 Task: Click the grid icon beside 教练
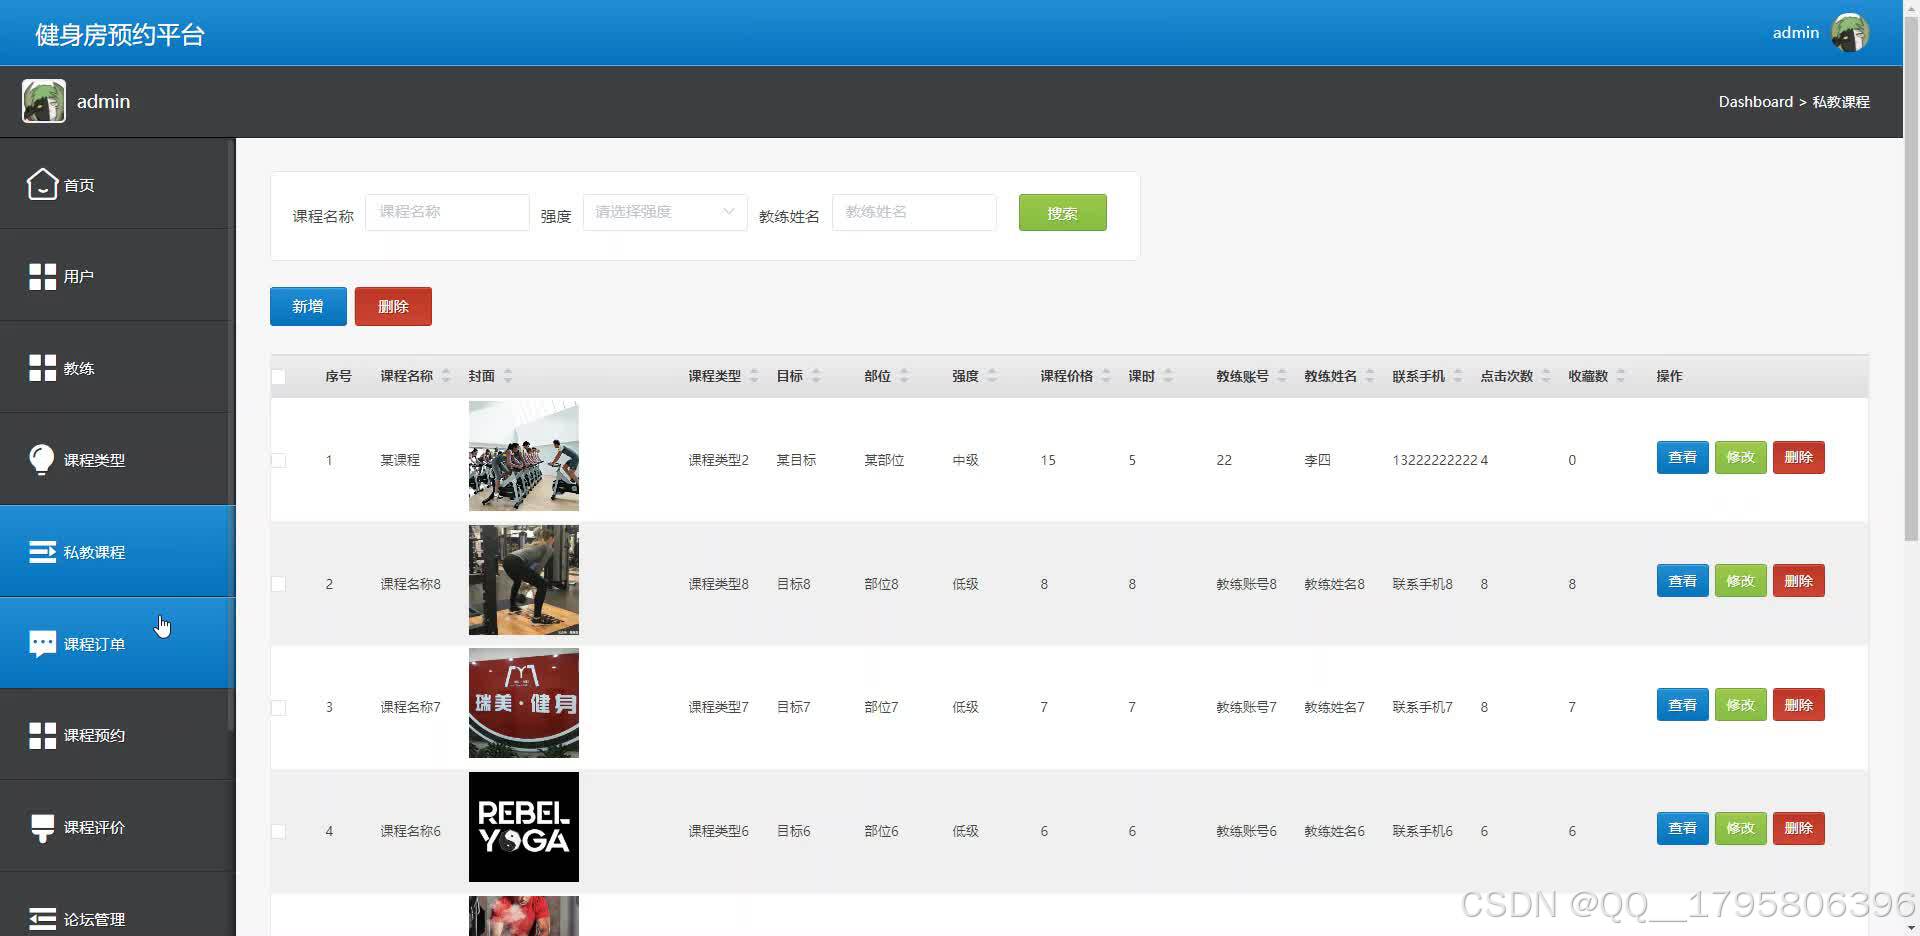[x=42, y=368]
